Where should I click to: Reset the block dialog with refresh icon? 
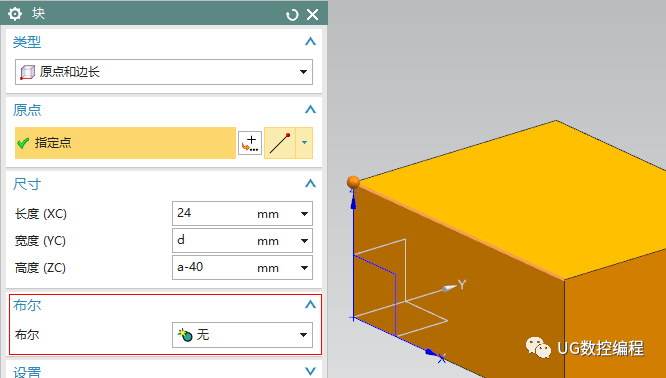pos(292,15)
